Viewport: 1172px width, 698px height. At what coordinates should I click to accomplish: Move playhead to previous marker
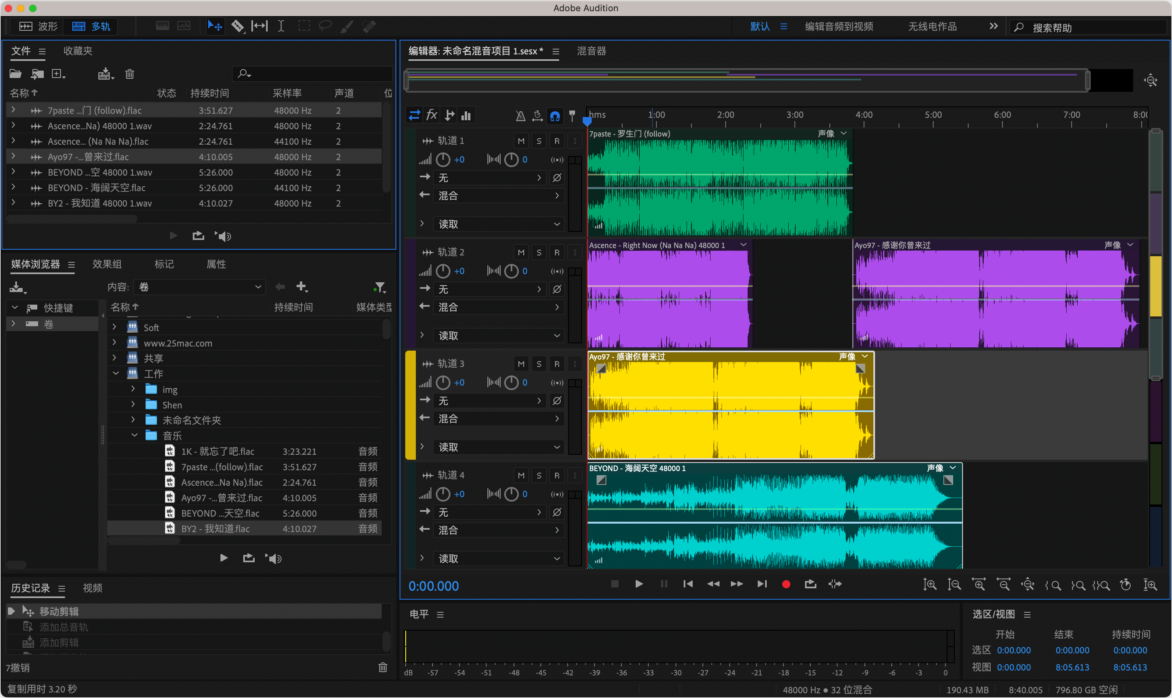point(688,584)
